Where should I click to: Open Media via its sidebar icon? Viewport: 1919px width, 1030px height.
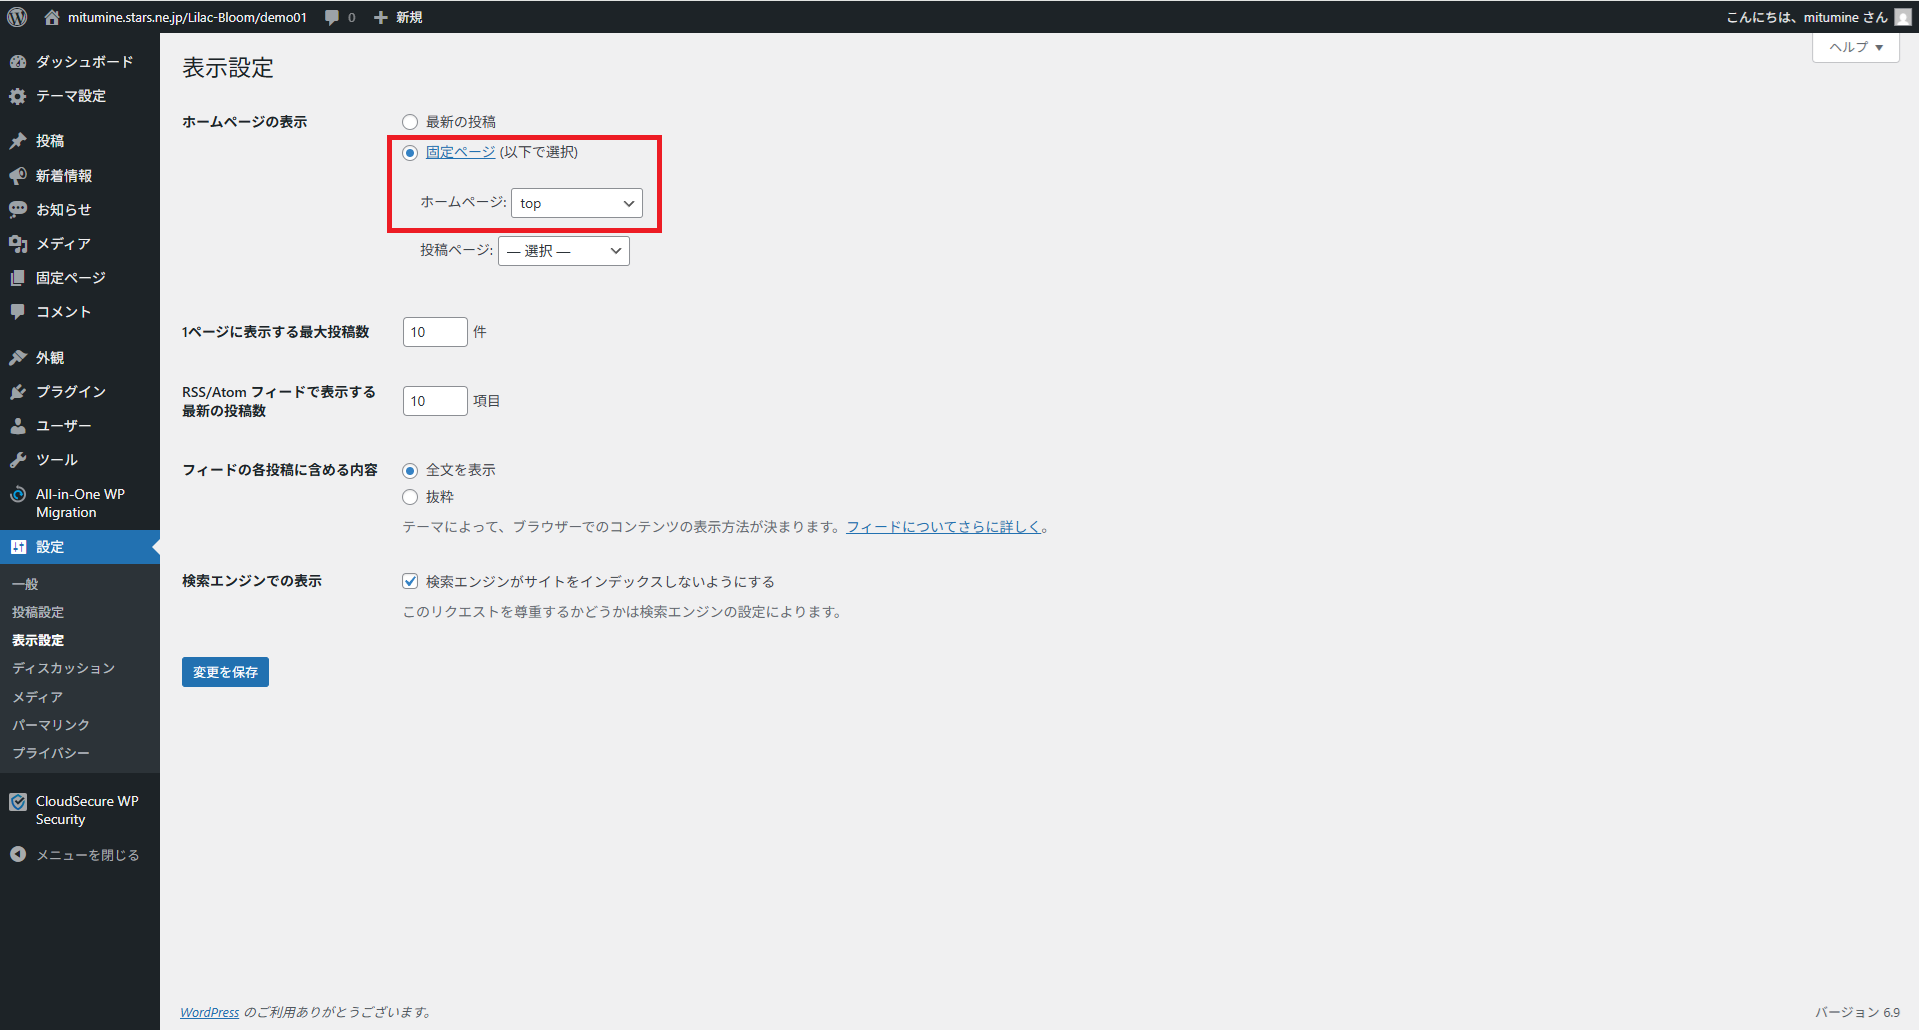tap(18, 244)
